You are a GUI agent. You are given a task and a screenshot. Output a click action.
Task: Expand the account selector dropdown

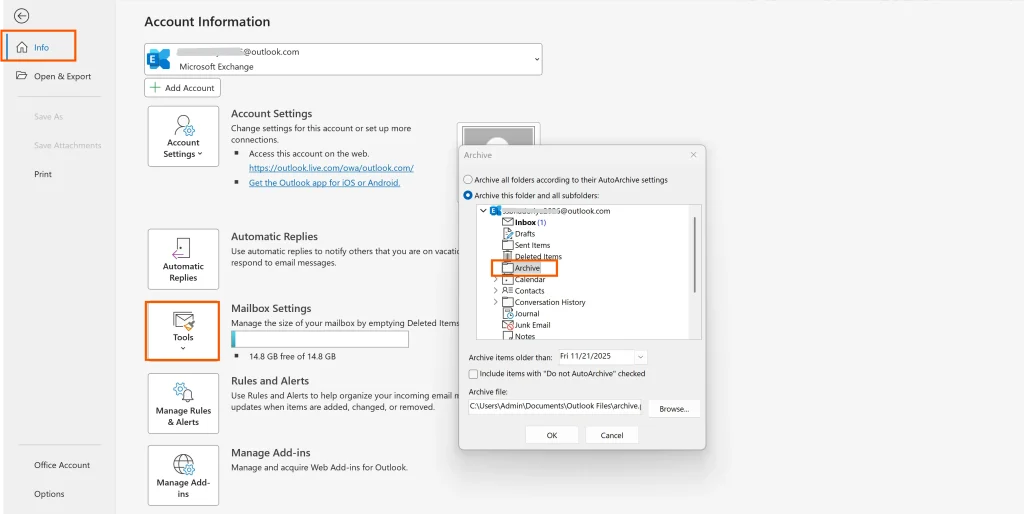[537, 59]
